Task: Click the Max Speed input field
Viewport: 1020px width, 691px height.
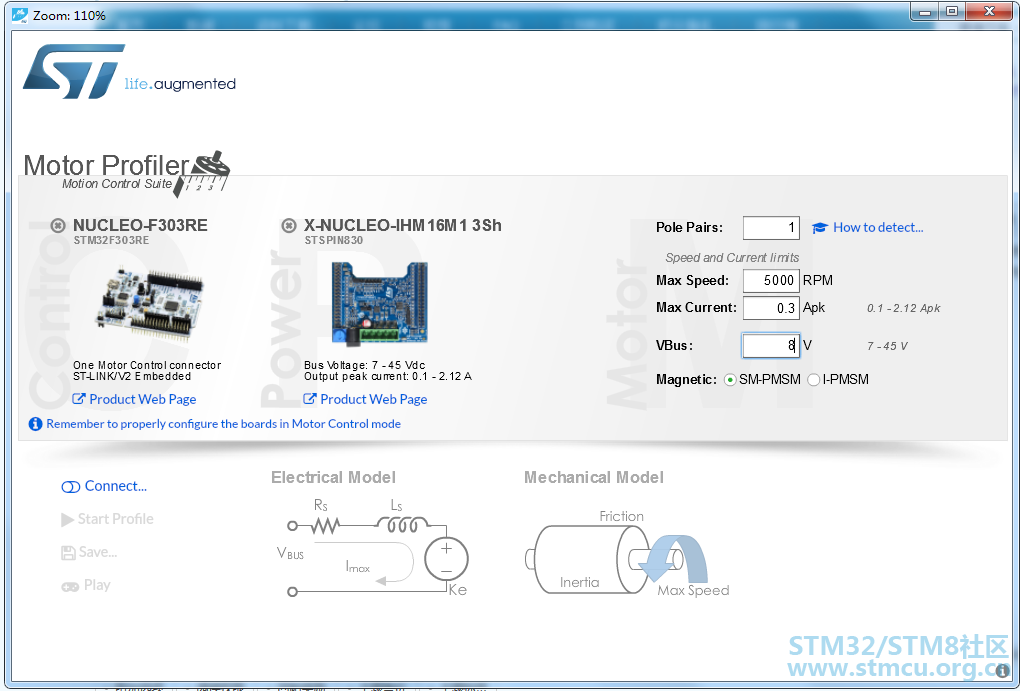Action: [x=771, y=280]
